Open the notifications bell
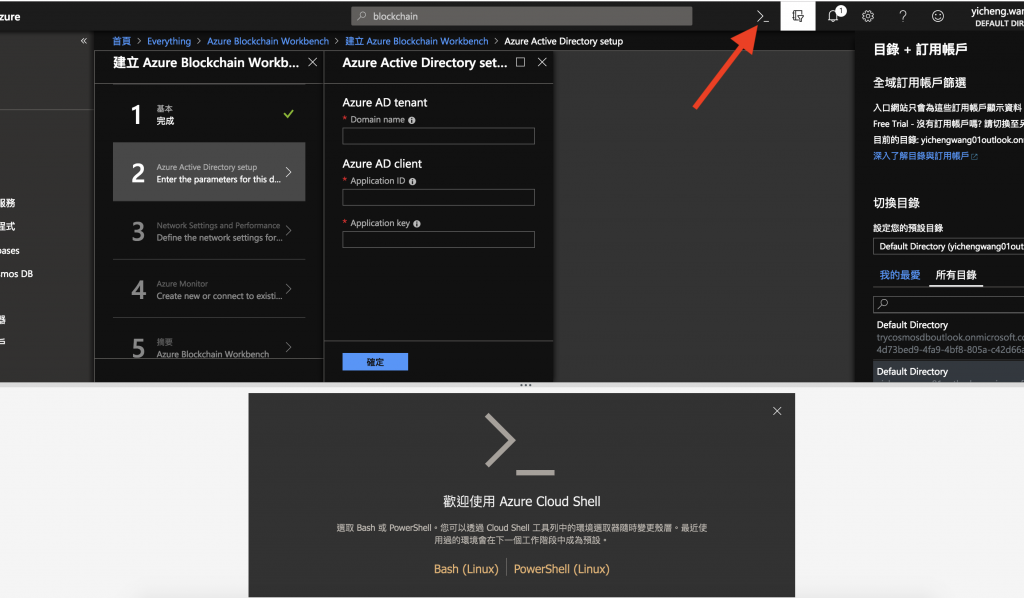Screen dimensions: 1024x598 point(834,16)
